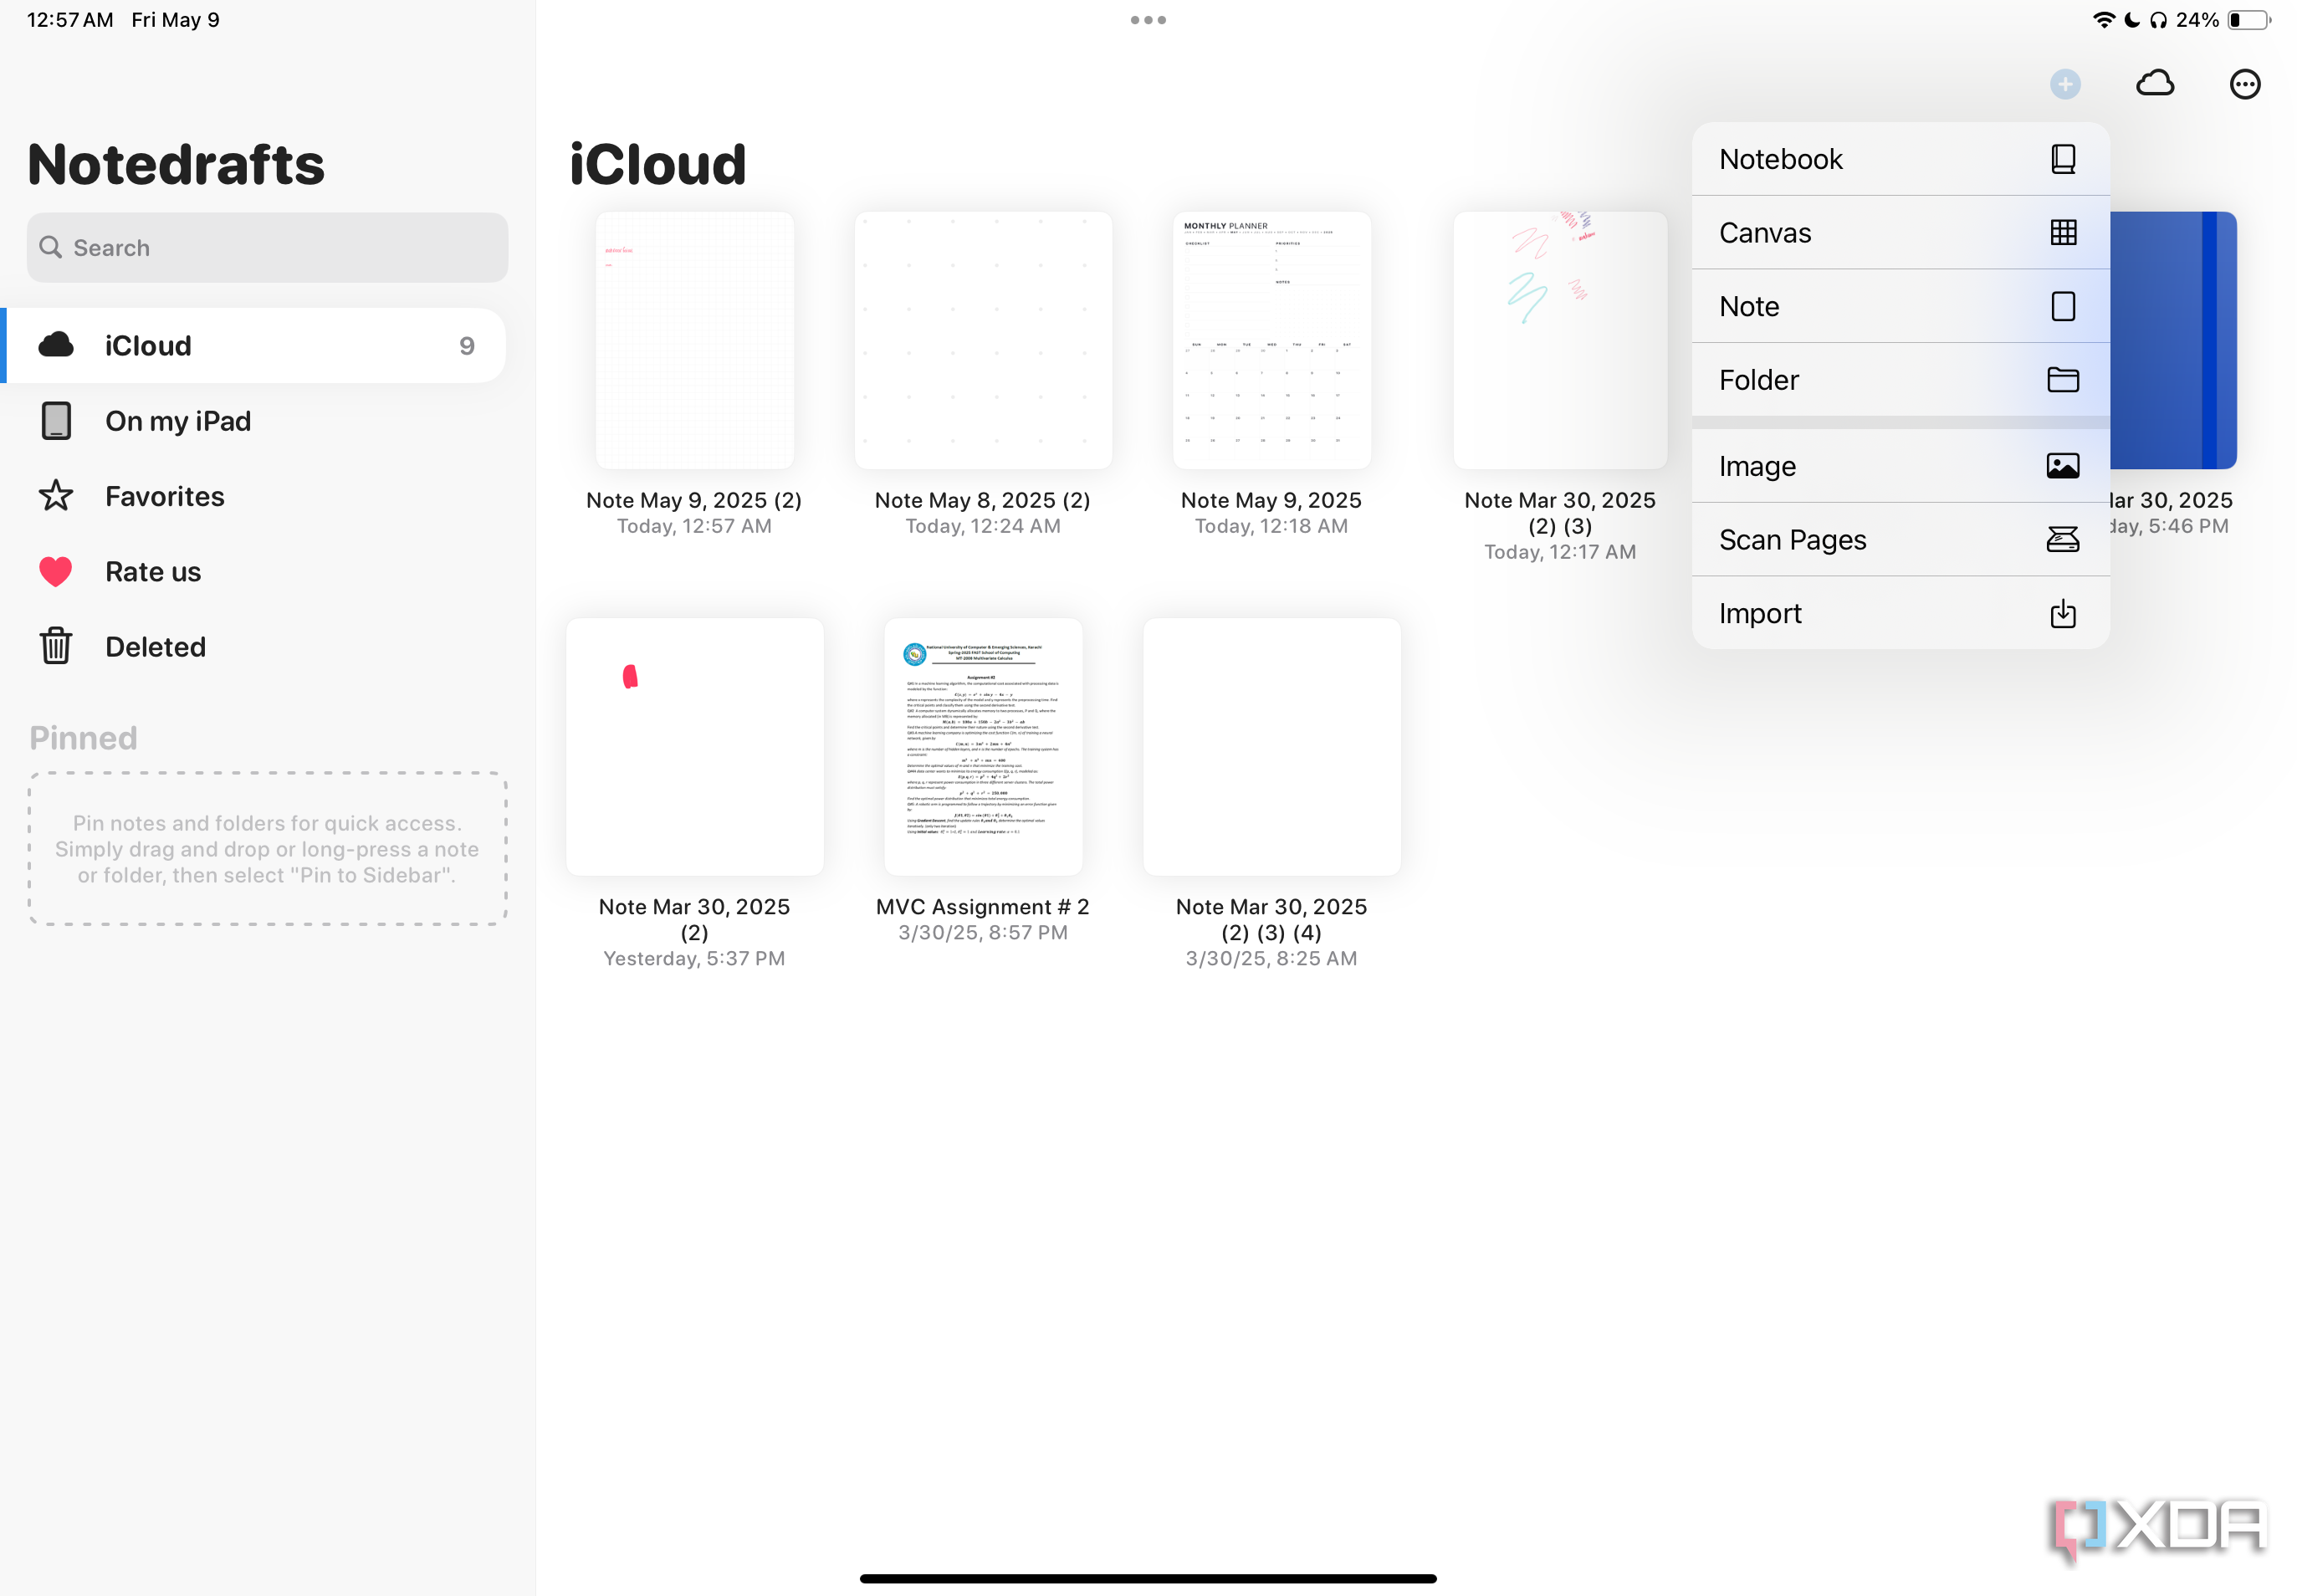Open the cloud sync icon

(x=2155, y=84)
